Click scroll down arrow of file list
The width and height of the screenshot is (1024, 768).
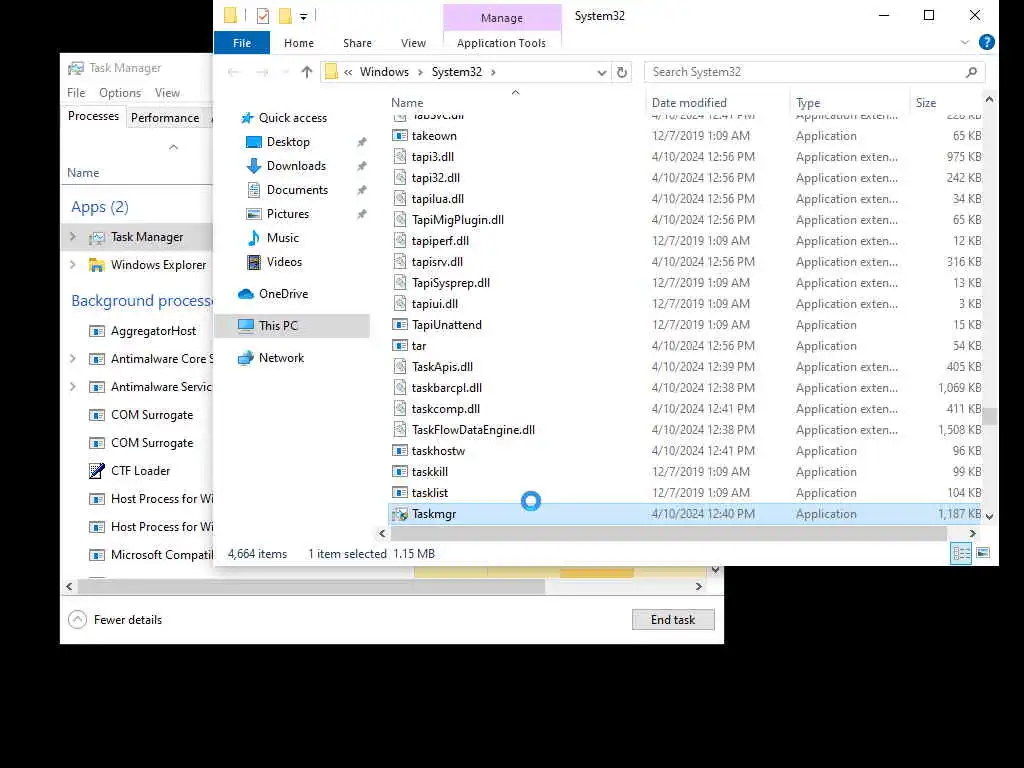pos(989,516)
